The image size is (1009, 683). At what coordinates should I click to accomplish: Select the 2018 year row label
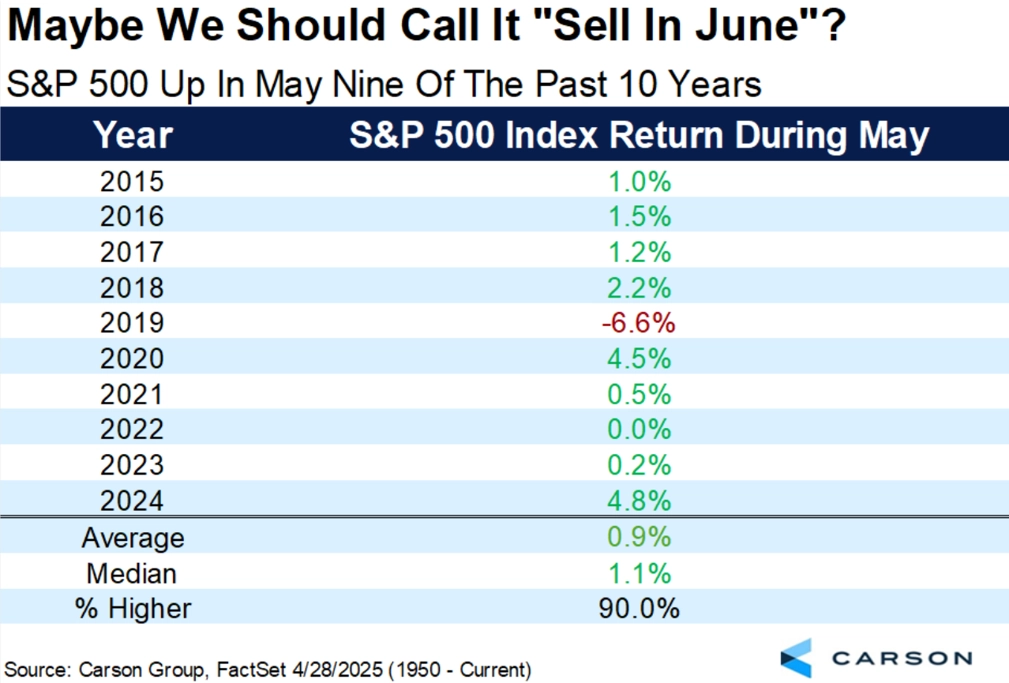coord(132,287)
